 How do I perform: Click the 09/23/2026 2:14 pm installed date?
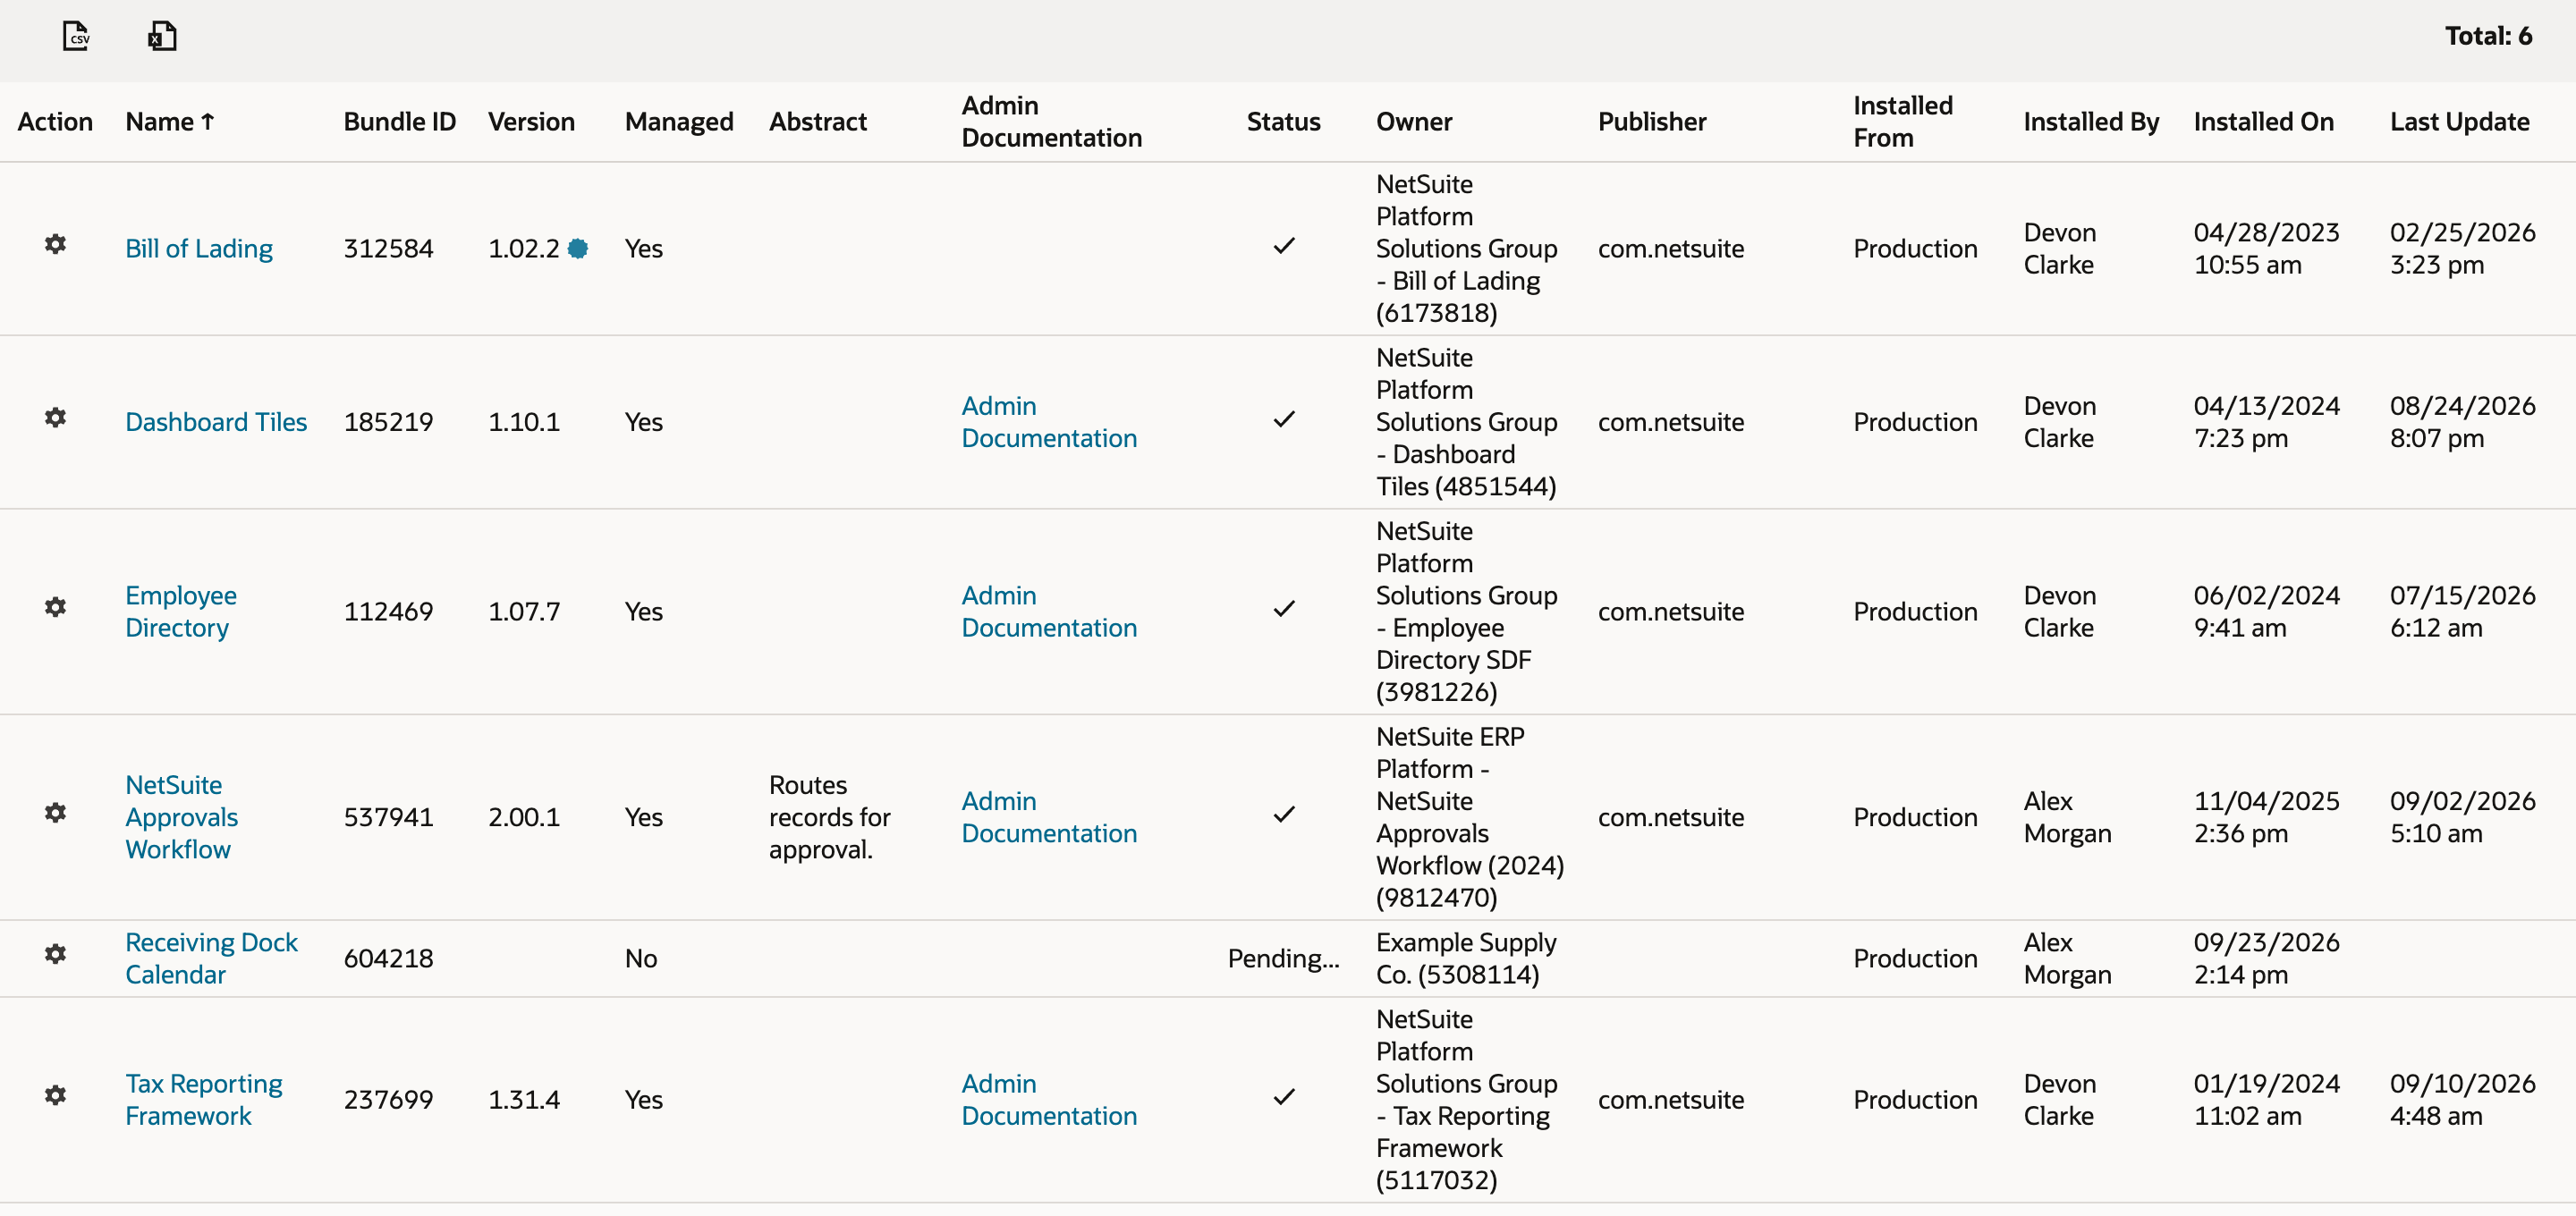pos(2266,959)
